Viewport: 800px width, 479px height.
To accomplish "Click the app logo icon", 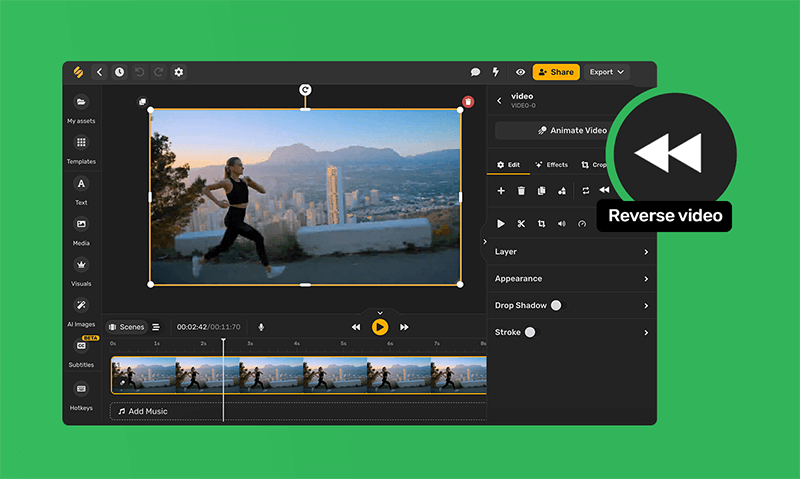I will click(x=78, y=72).
